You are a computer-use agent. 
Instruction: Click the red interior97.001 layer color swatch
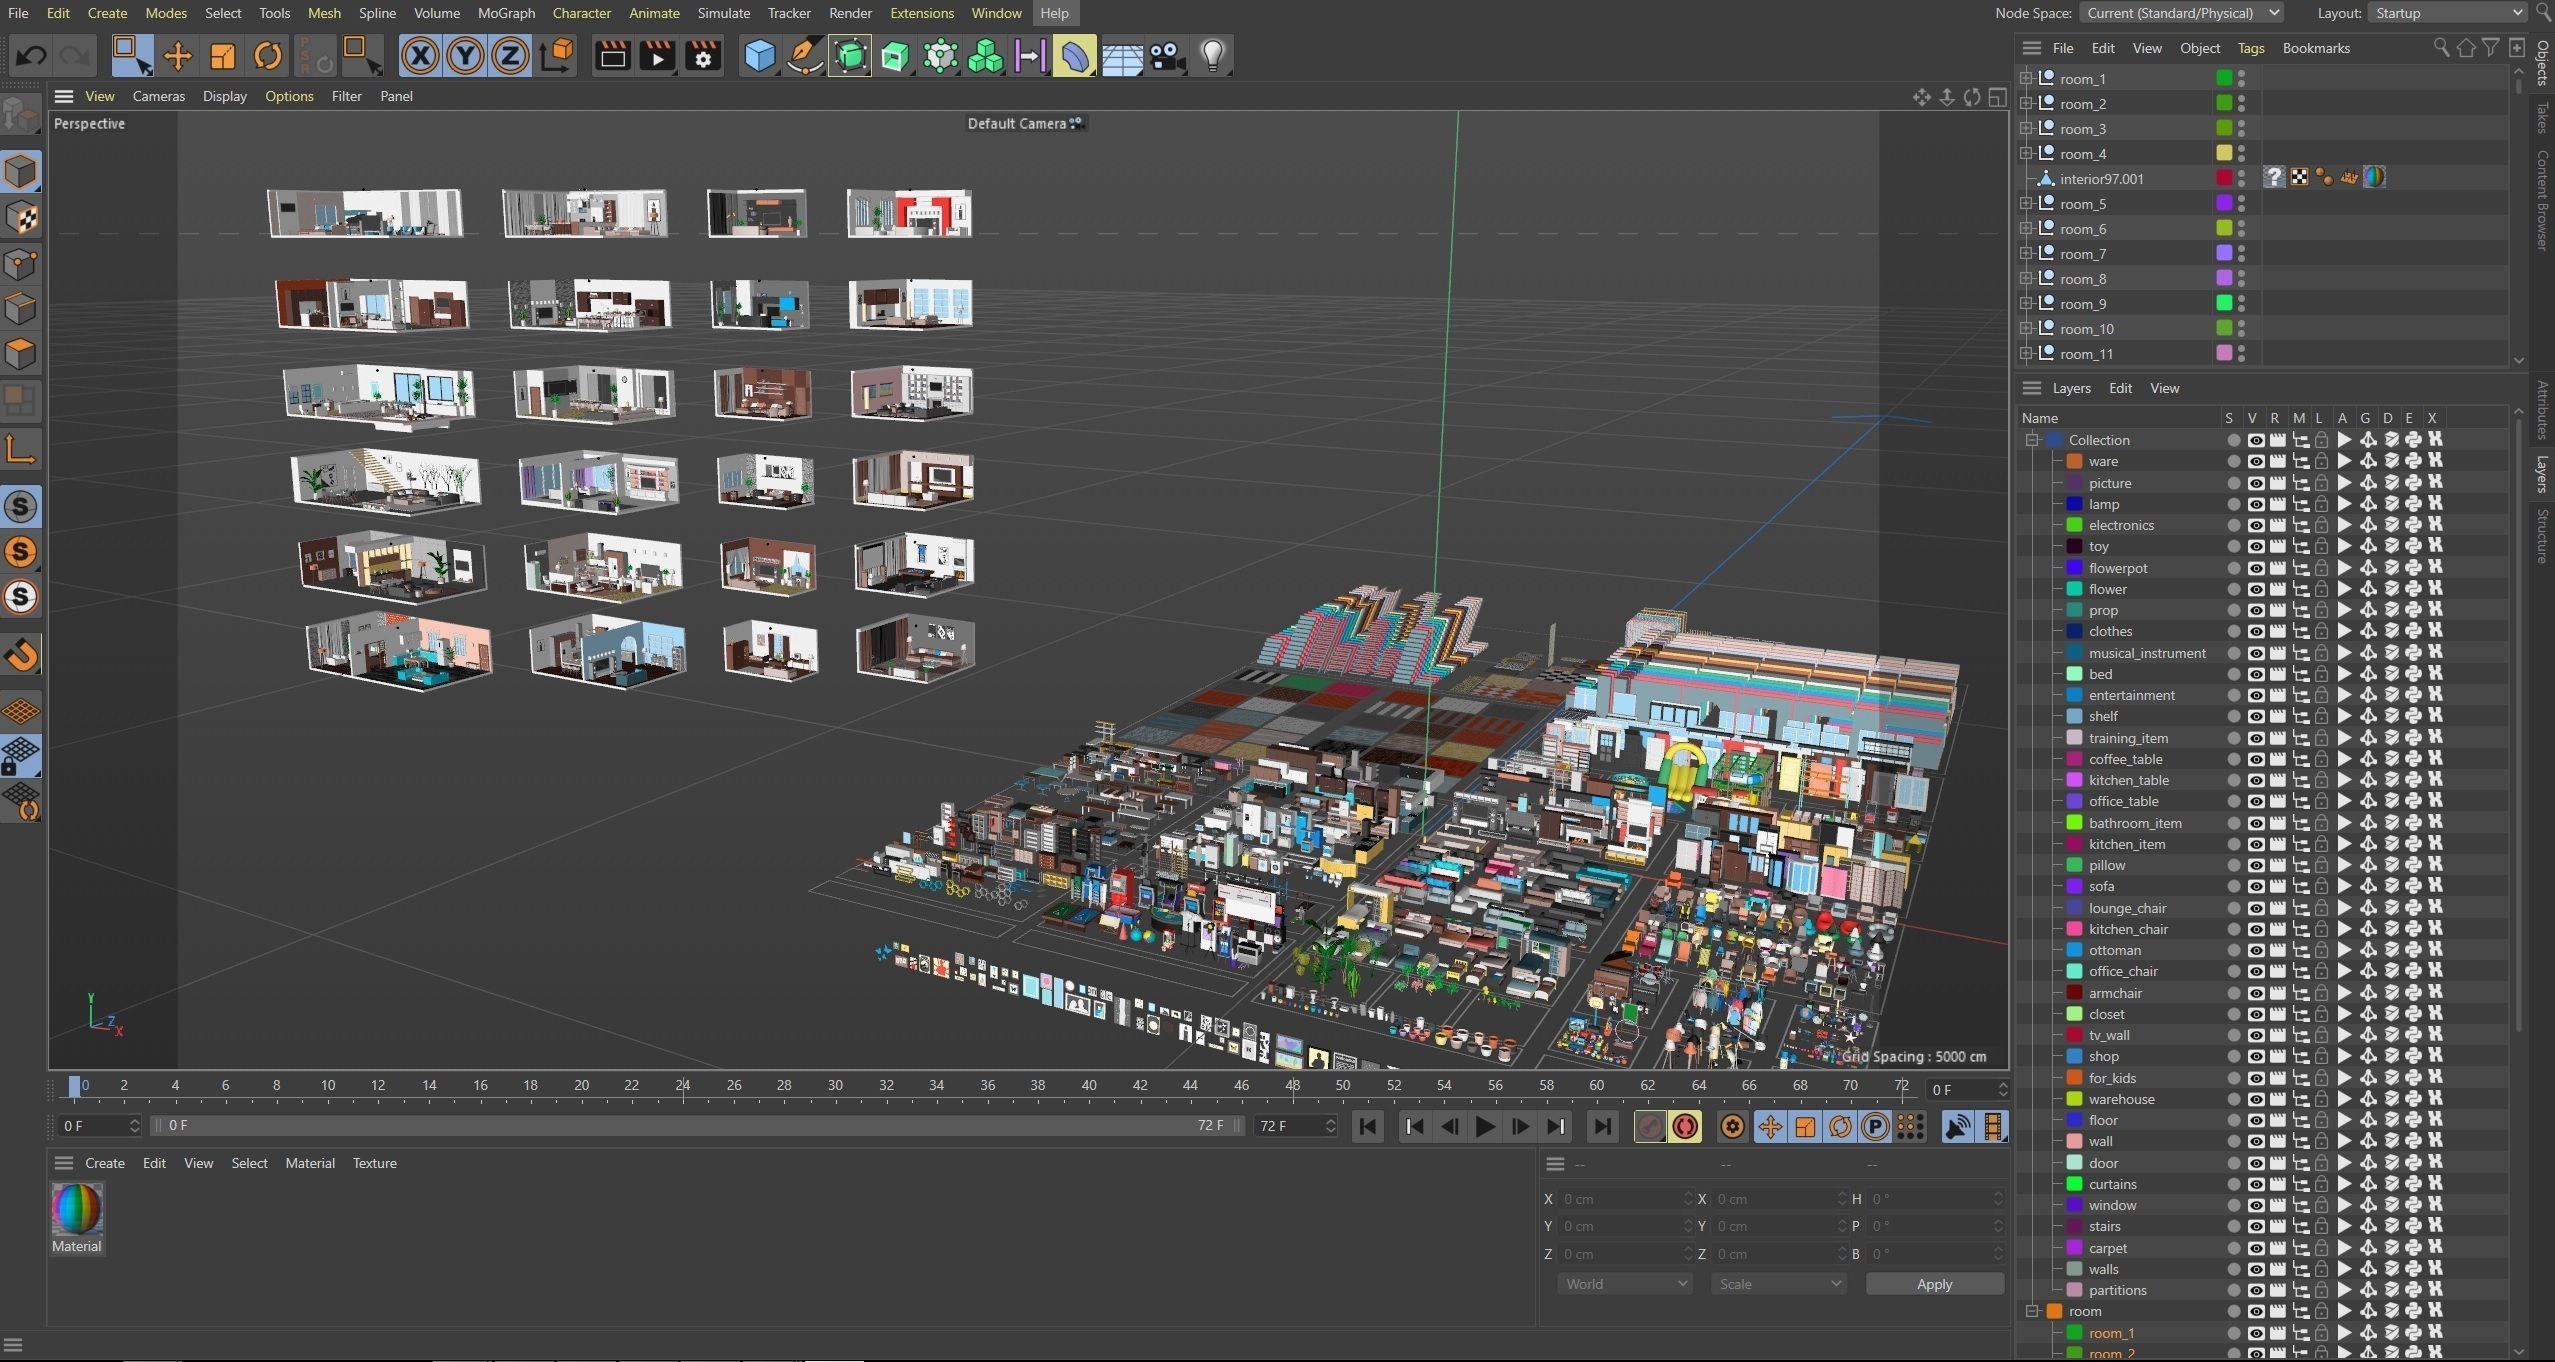(2224, 178)
